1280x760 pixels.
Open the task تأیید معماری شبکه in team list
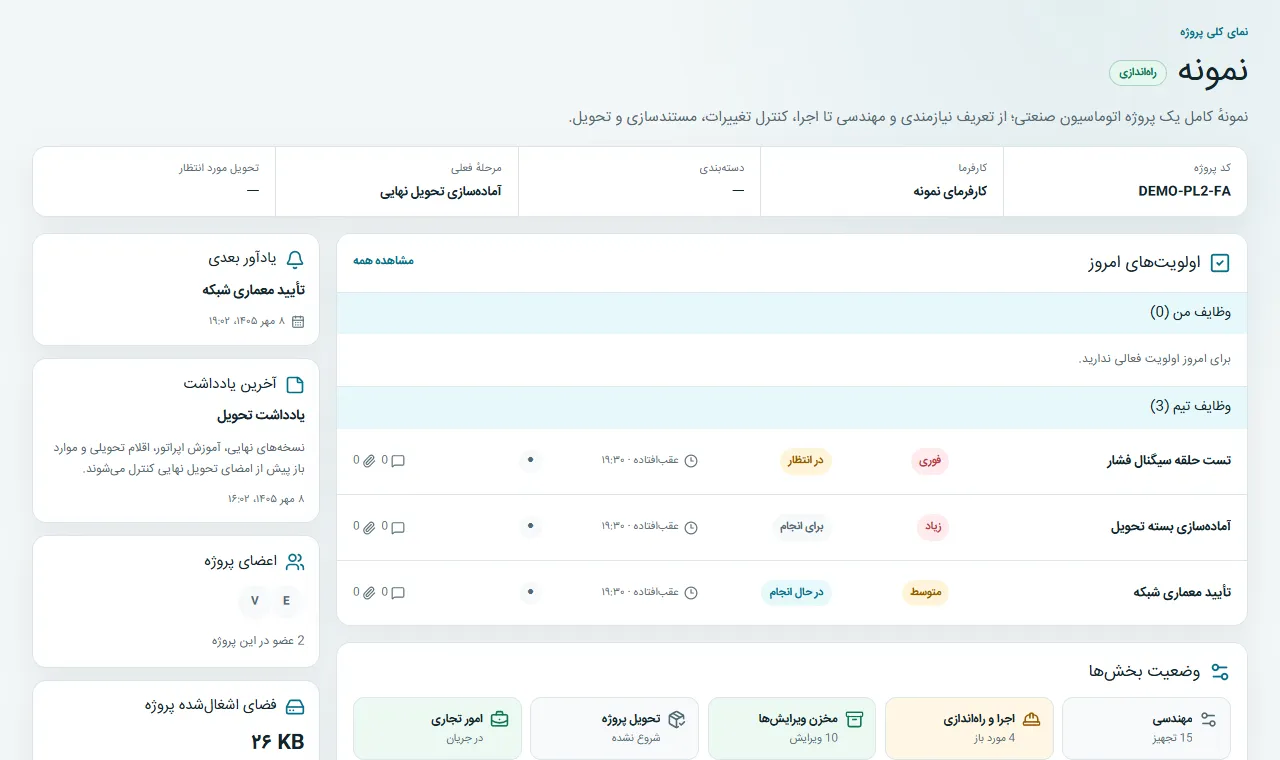click(1182, 592)
